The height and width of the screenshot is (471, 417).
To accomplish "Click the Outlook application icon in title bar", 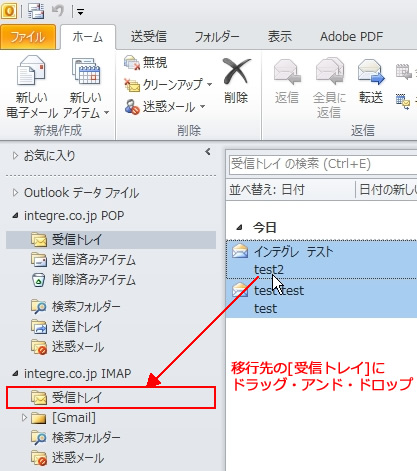I will 9,11.
